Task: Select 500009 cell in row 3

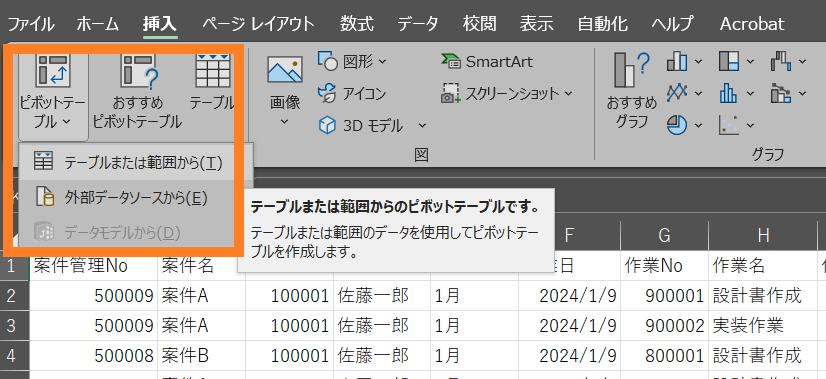Action: pyautogui.click(x=93, y=326)
